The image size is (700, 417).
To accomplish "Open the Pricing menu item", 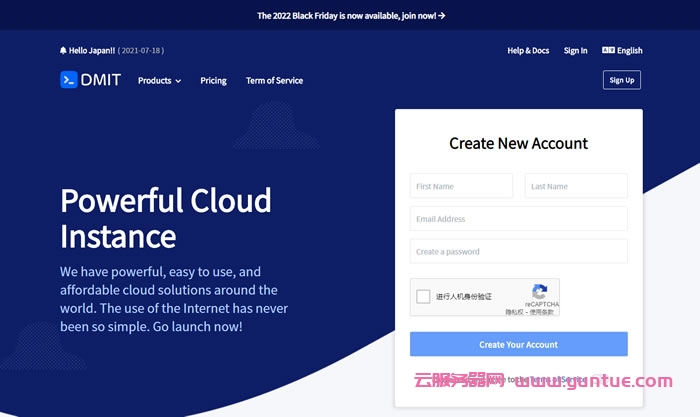I will 213,81.
